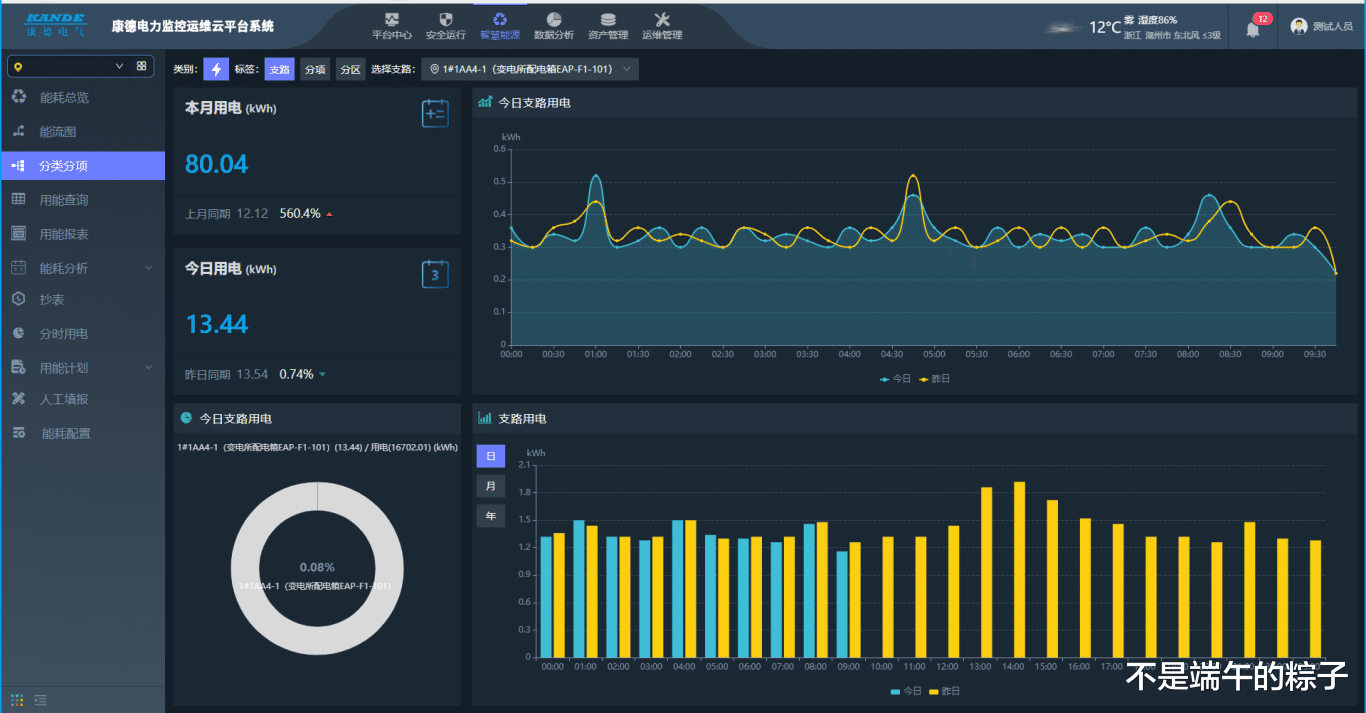Screen dimensions: 1366x713
Task: Go to 能耗总览 in sidebar
Action: tap(64, 97)
